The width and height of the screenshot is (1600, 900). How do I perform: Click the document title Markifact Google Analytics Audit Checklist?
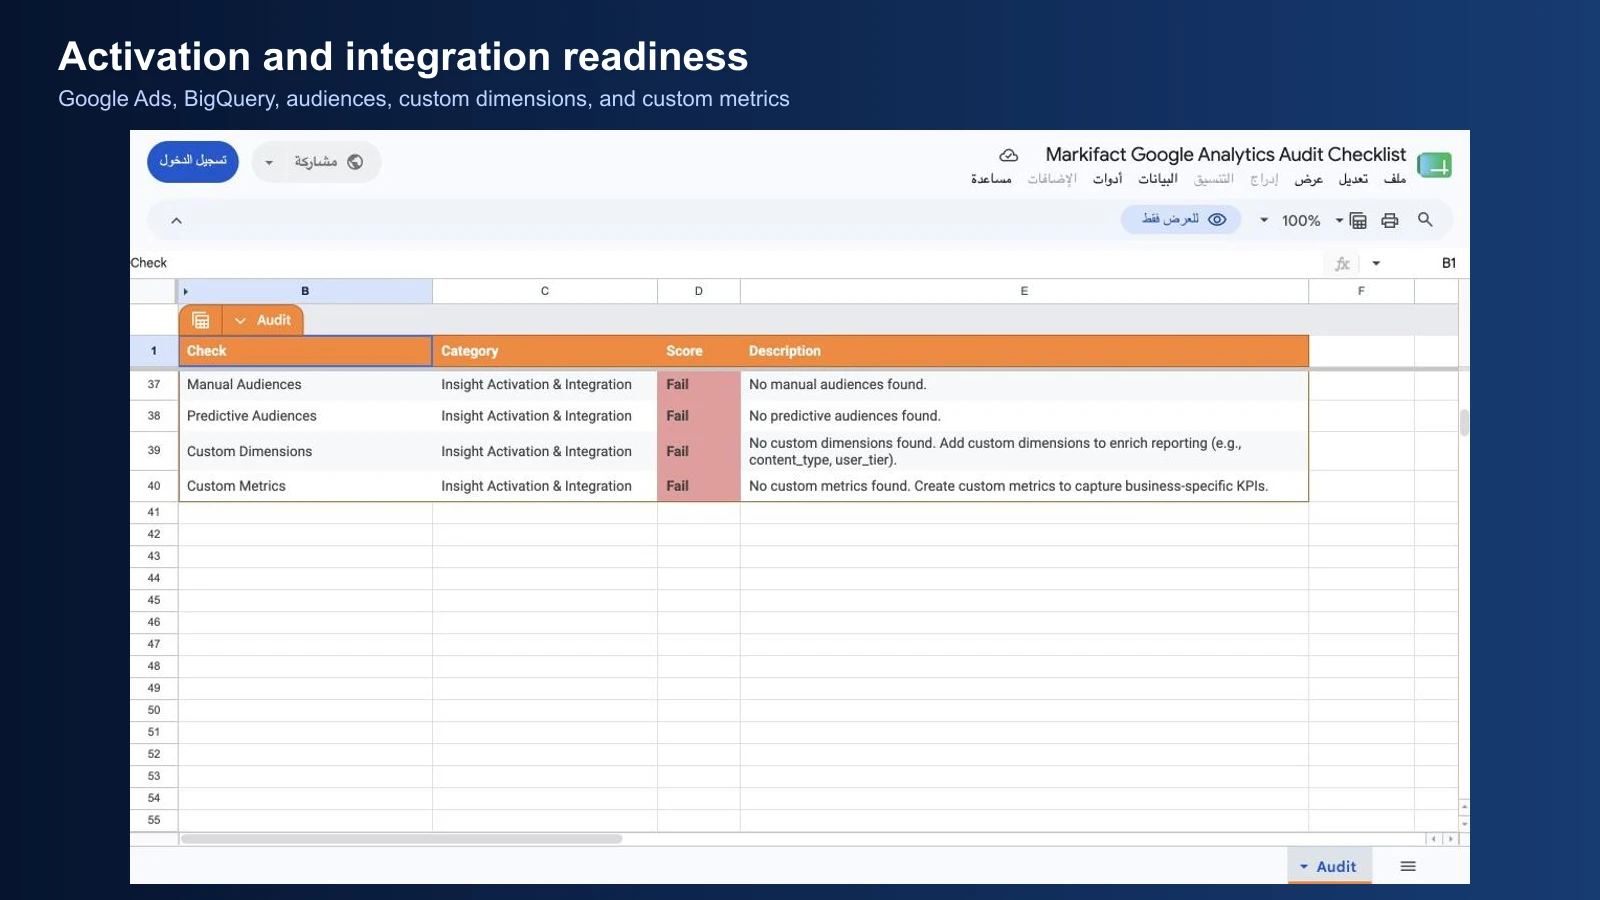tap(1226, 155)
